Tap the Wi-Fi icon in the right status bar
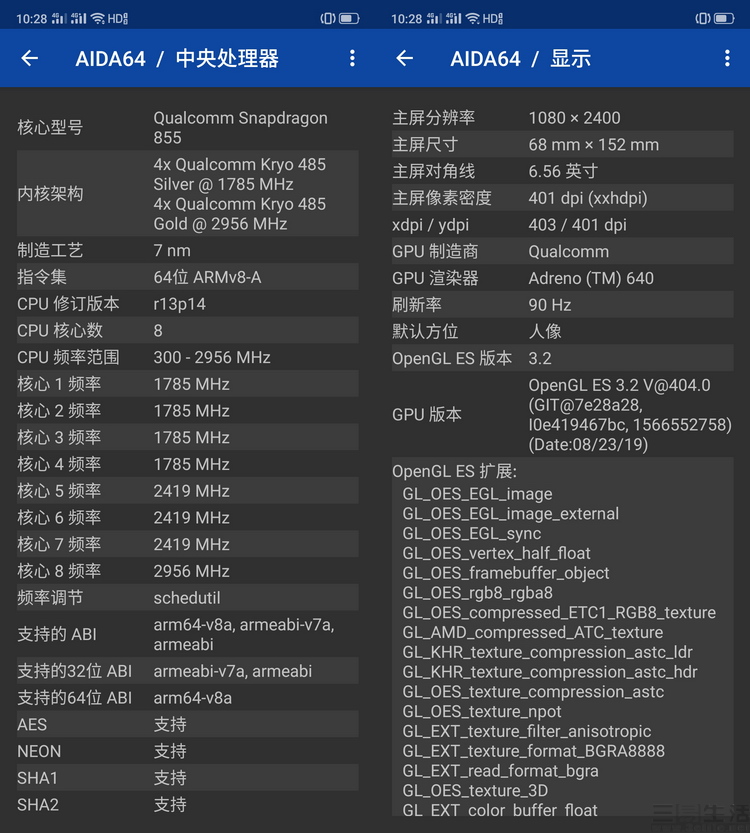This screenshot has height=833, width=750. [x=473, y=19]
